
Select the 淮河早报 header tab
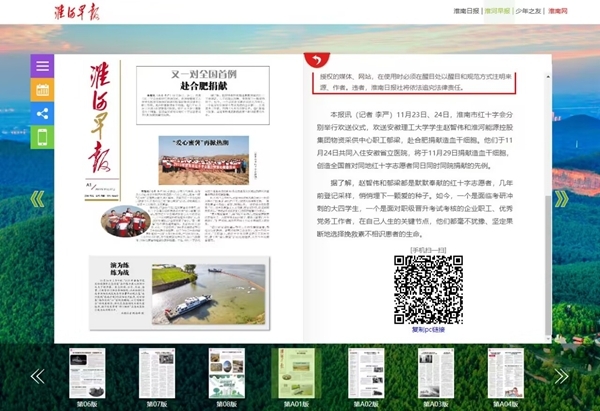coord(497,11)
